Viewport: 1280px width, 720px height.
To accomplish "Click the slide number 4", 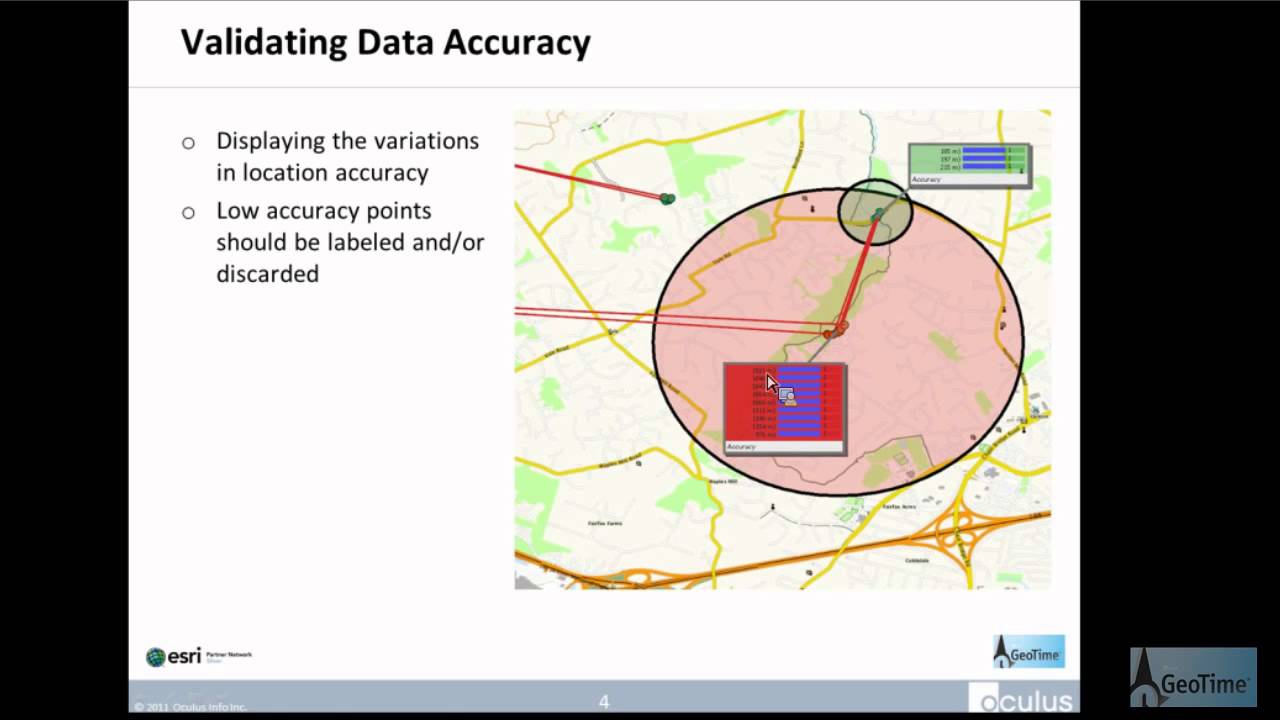I will (604, 702).
